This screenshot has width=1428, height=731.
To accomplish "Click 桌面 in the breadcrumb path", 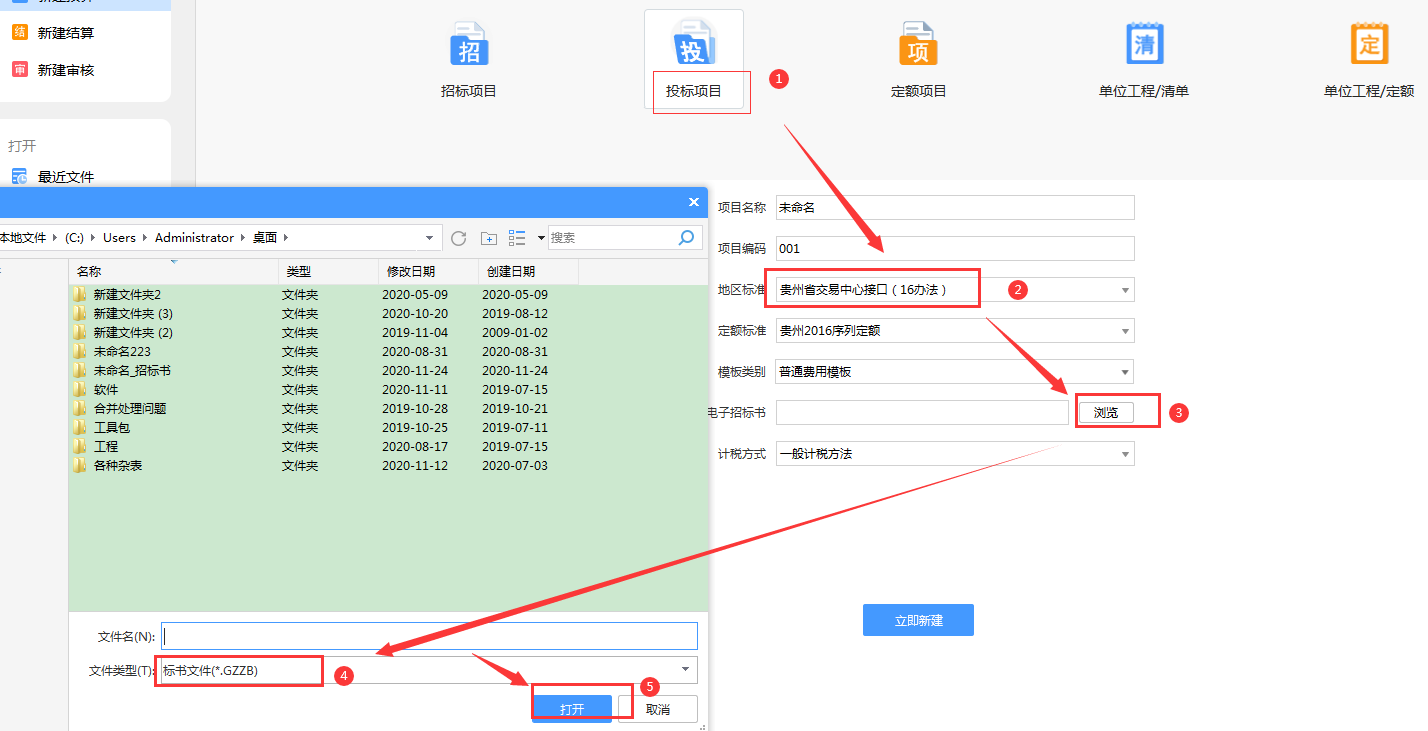I will click(x=265, y=238).
